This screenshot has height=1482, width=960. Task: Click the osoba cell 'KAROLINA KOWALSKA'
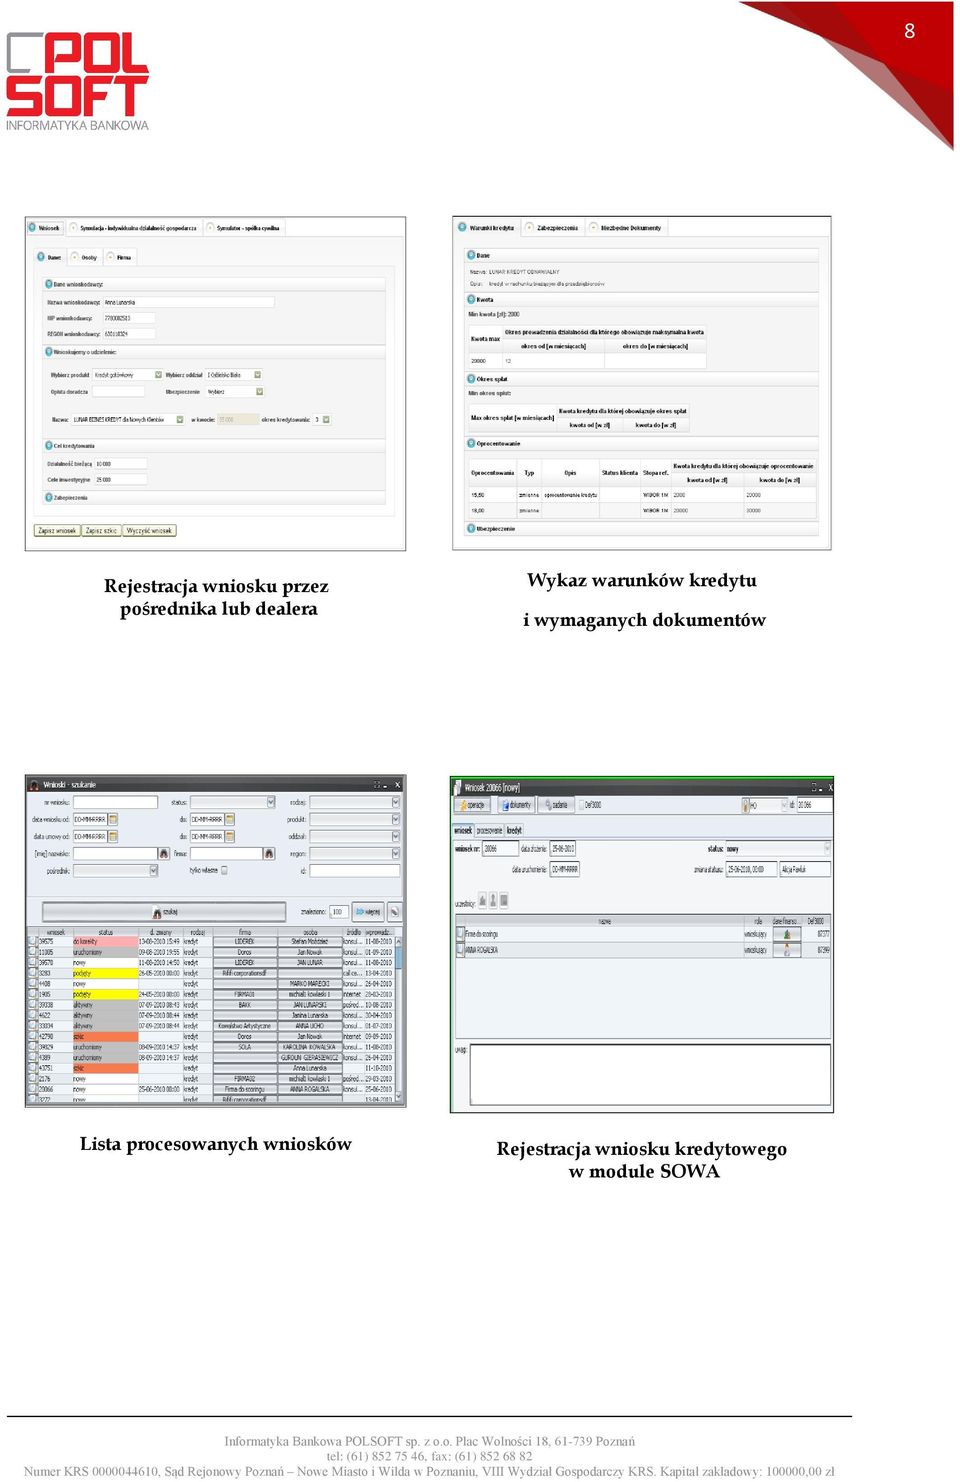(x=309, y=1047)
